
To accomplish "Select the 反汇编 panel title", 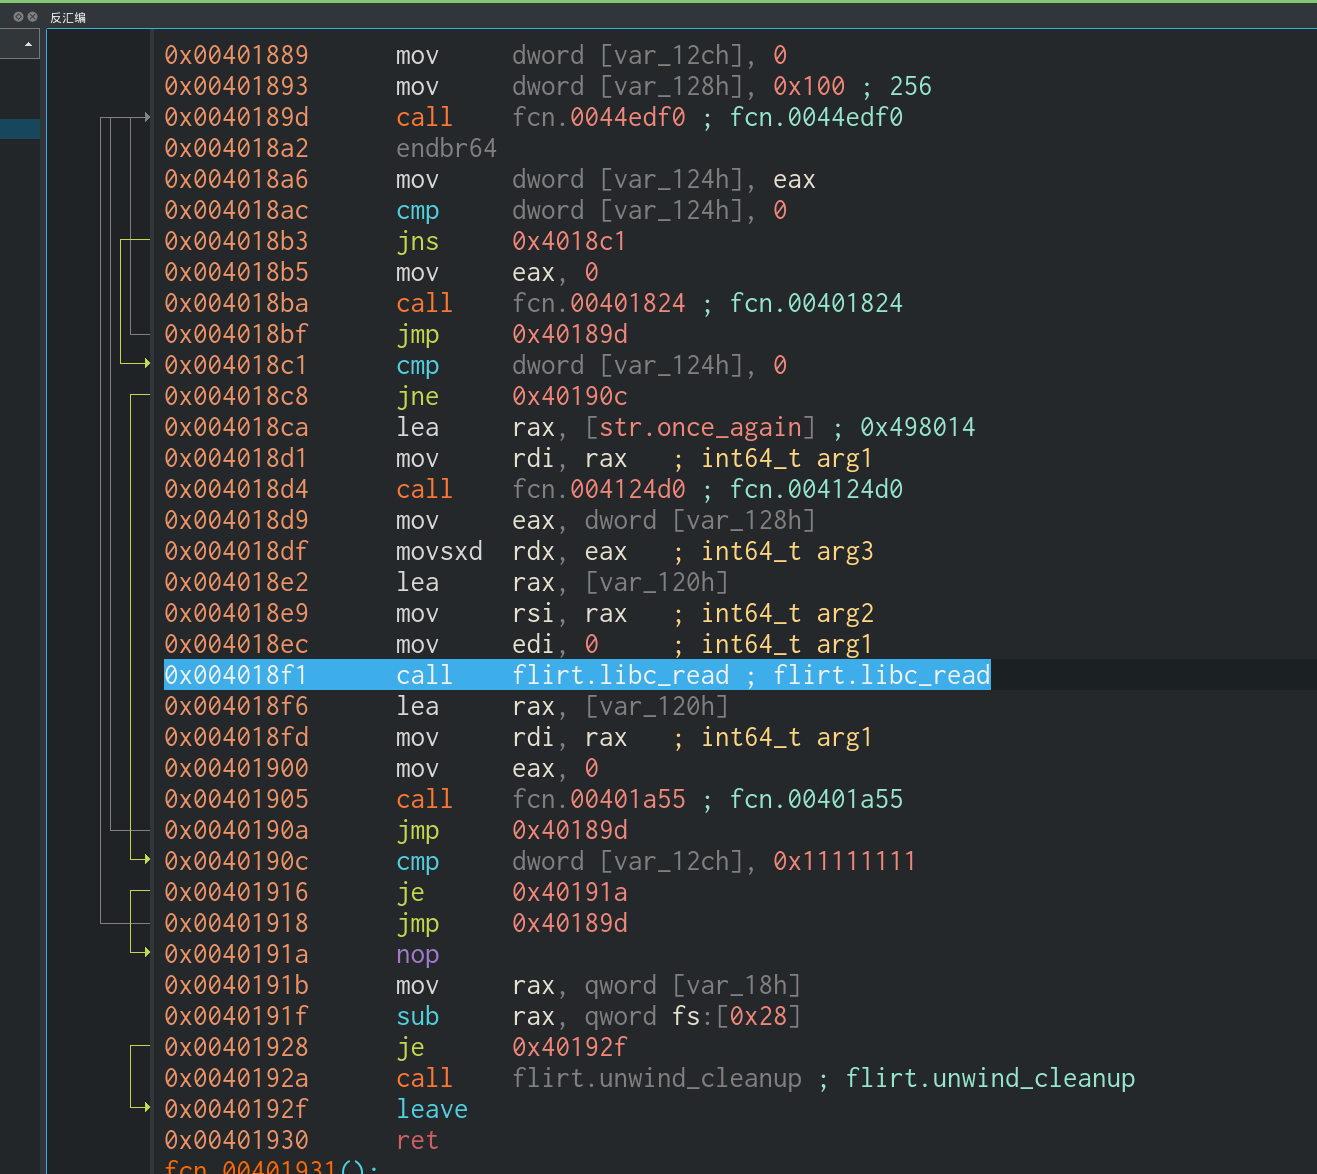I will click(x=68, y=17).
